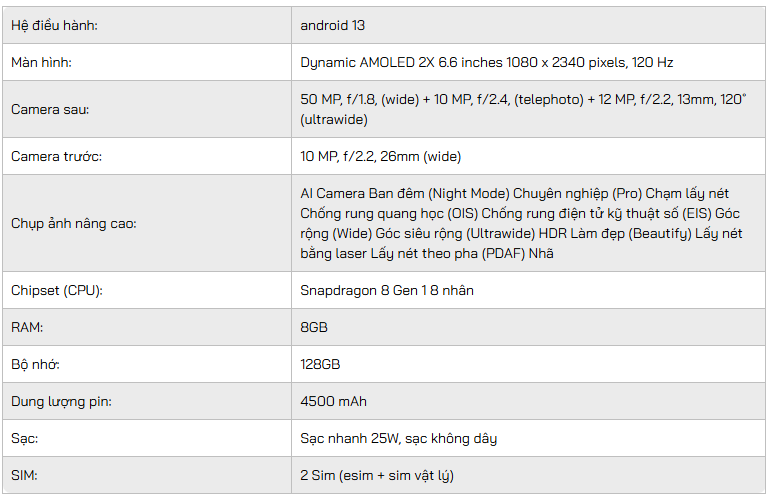Click the "Bộ nhớ:" label
Image resolution: width=771 pixels, height=495 pixels.
[x=35, y=365]
